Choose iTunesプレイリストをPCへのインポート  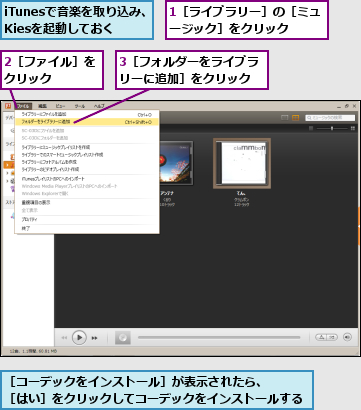[87, 179]
